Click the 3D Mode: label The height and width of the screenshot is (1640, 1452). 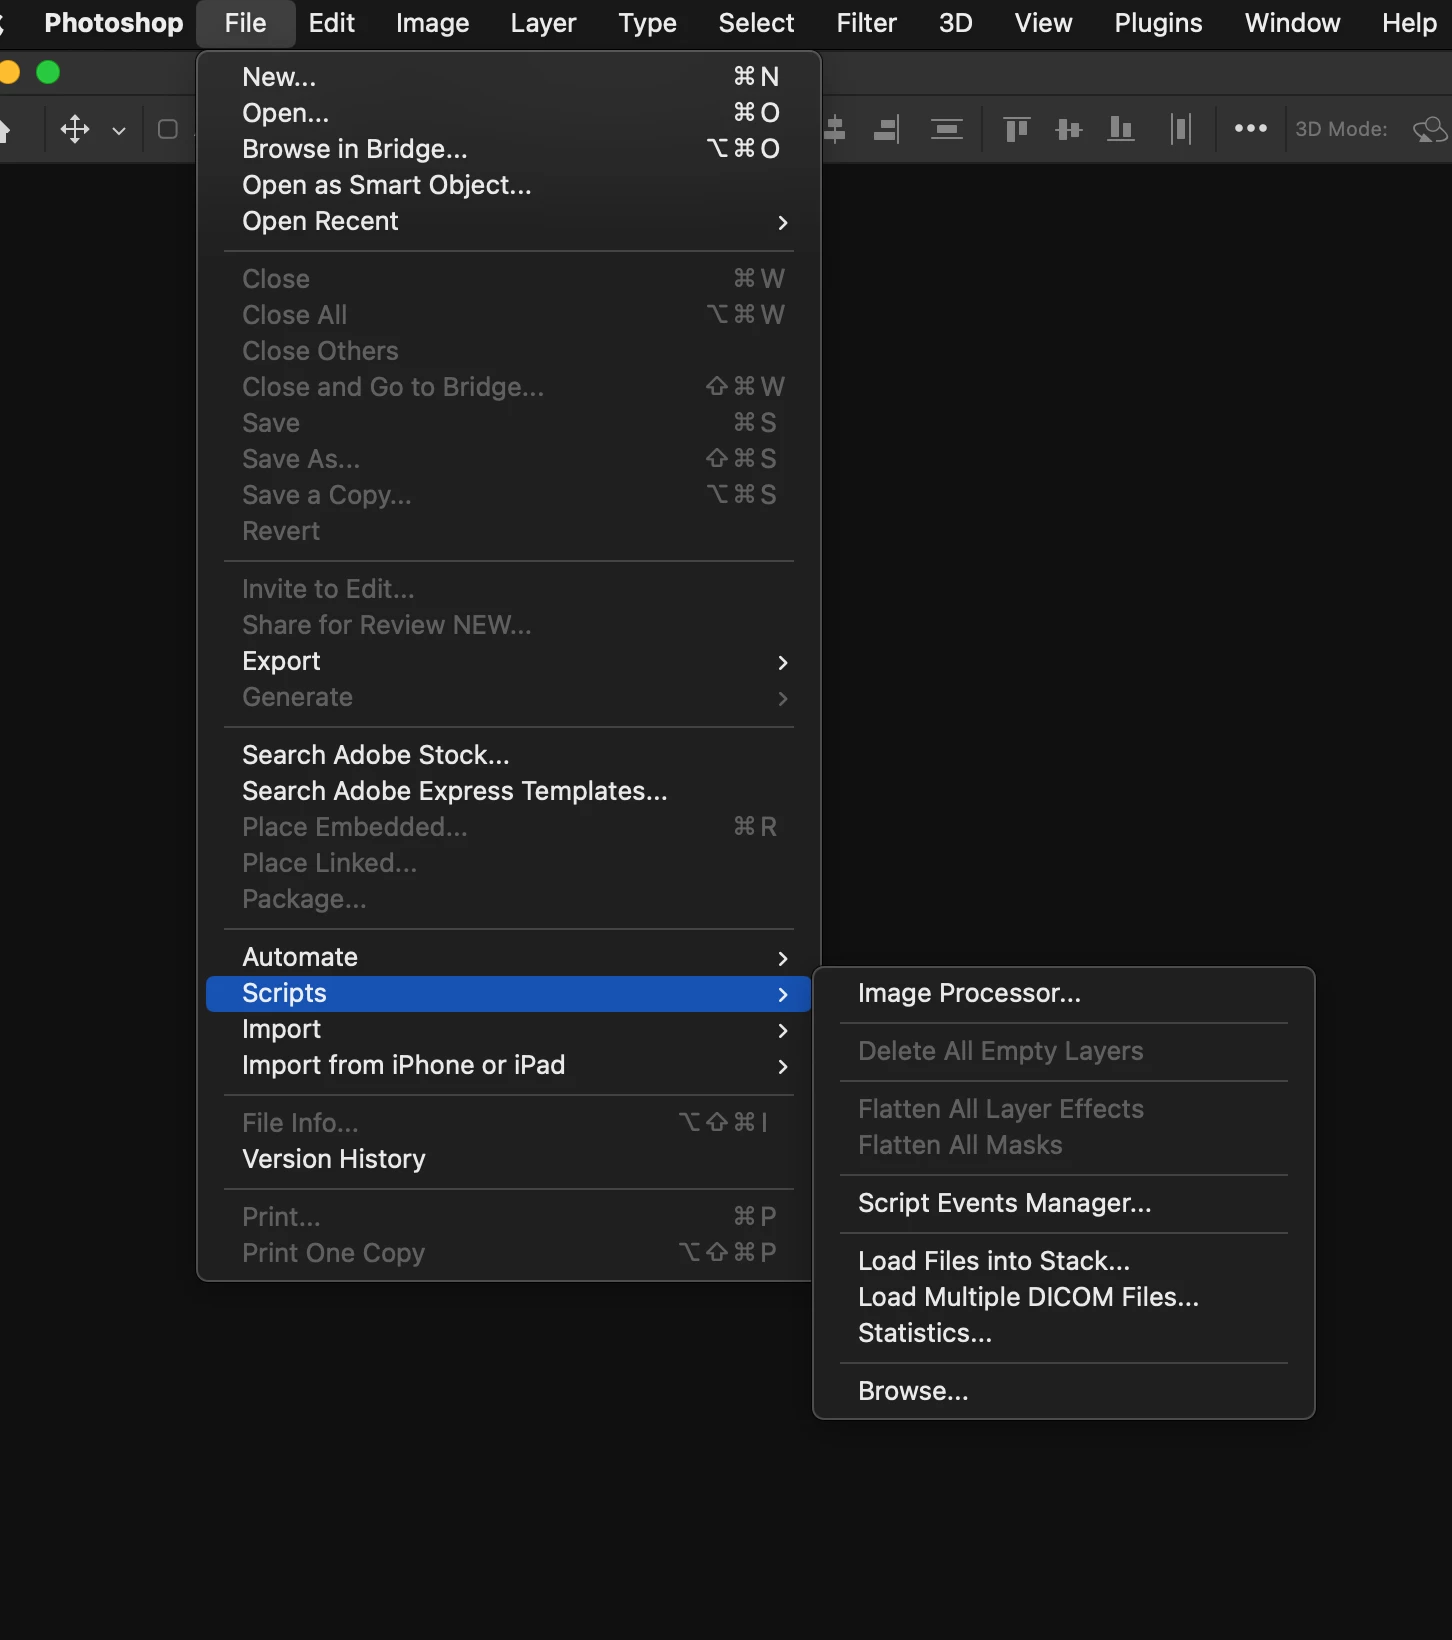(1341, 129)
